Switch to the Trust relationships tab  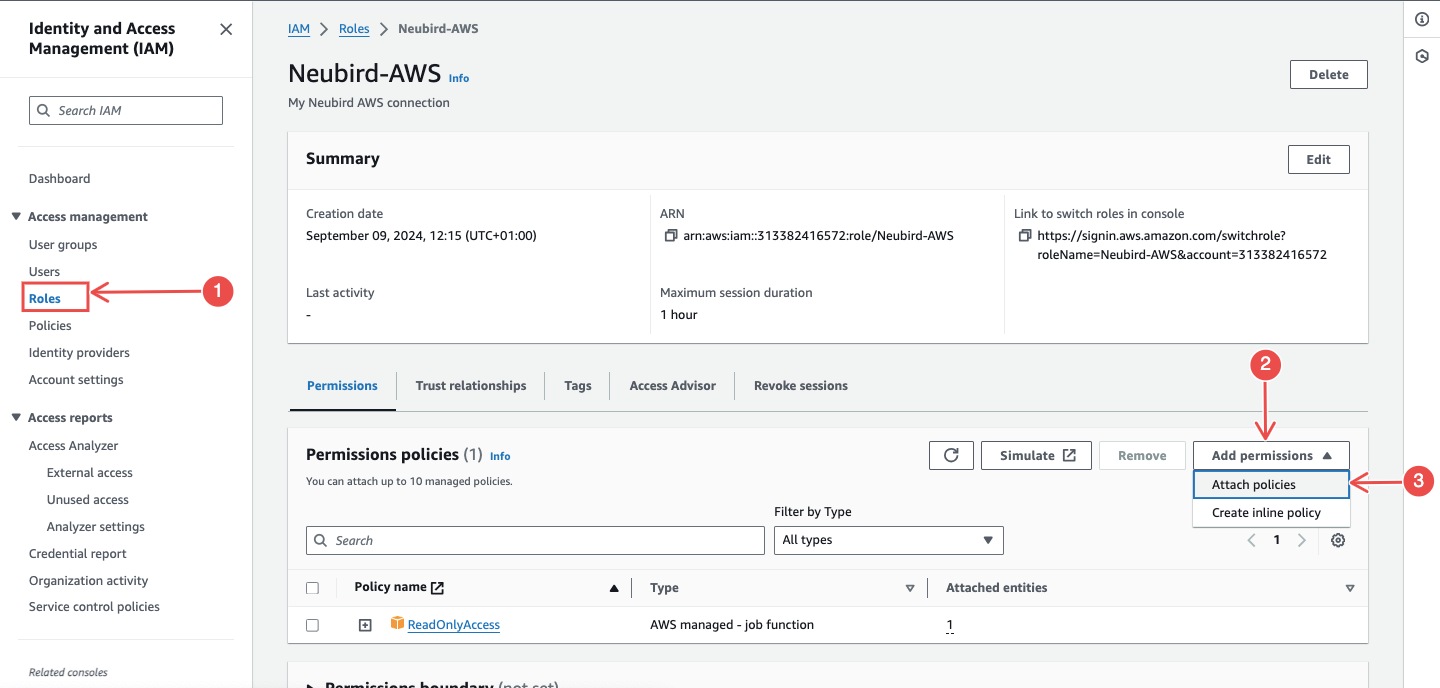(470, 385)
